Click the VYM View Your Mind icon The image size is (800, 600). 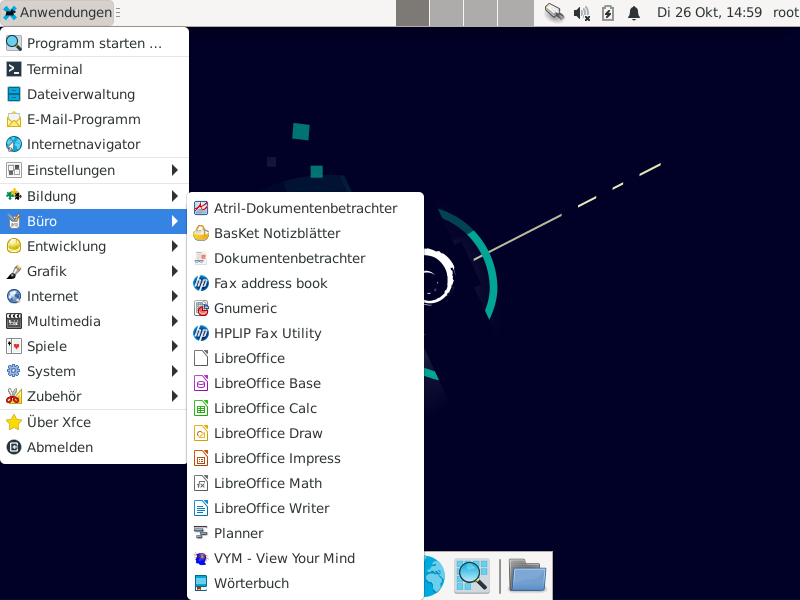coord(201,558)
